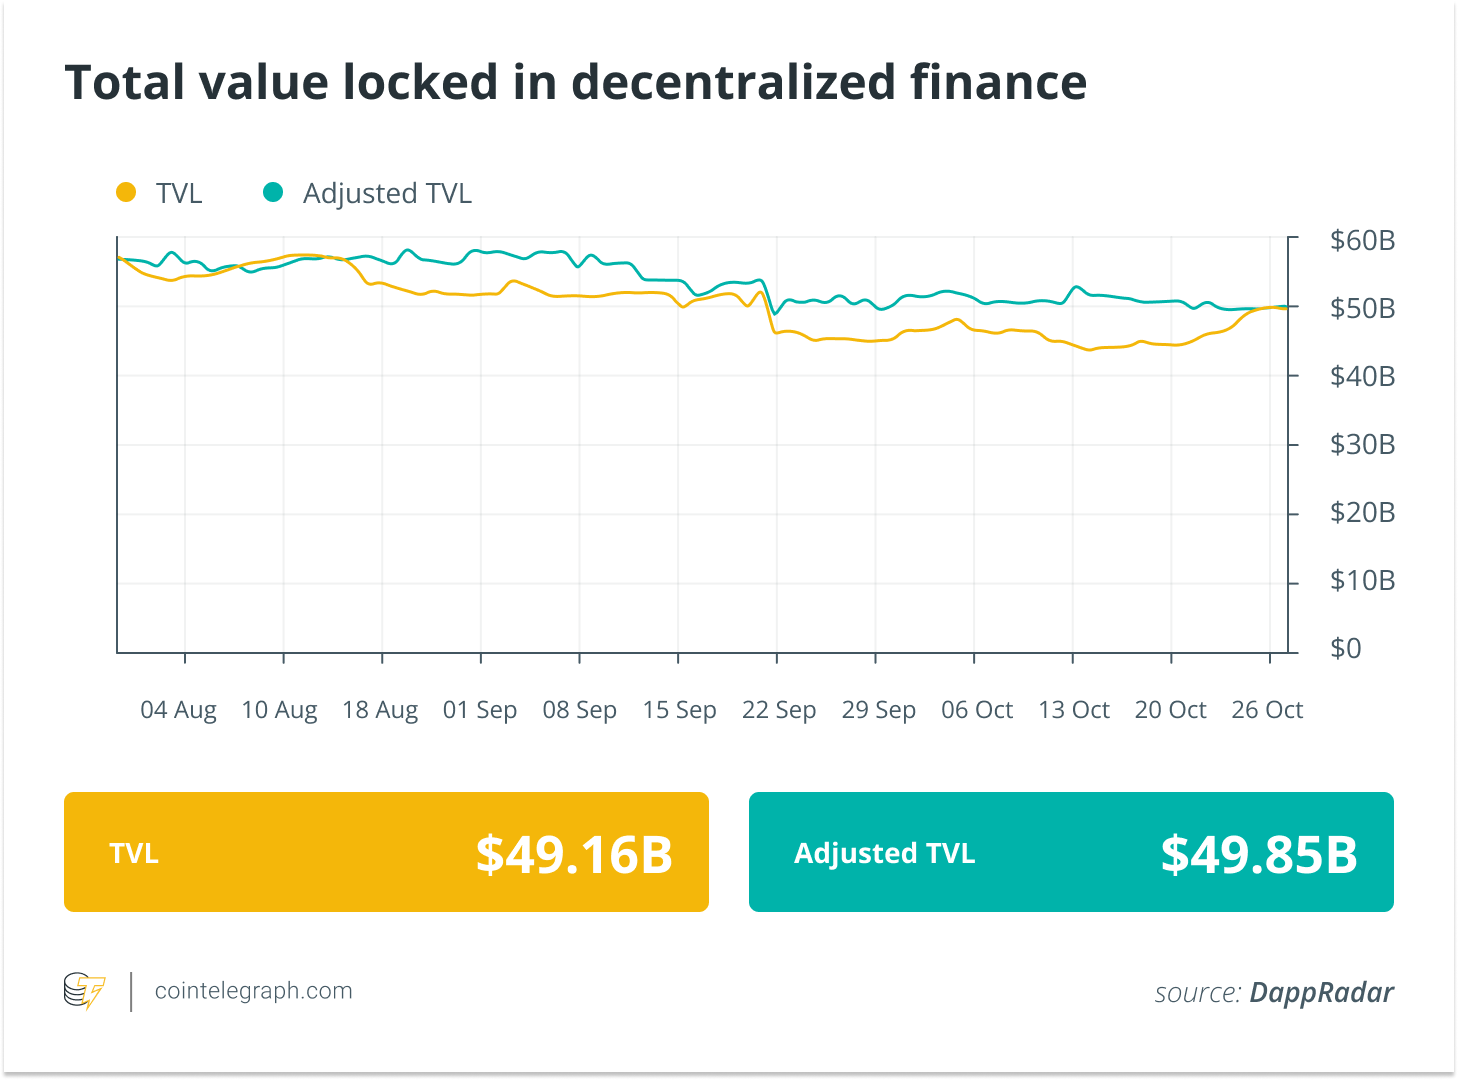Image resolution: width=1458 pixels, height=1080 pixels.
Task: Toggle the teal Adjusted TVL legend dot
Action: (273, 192)
